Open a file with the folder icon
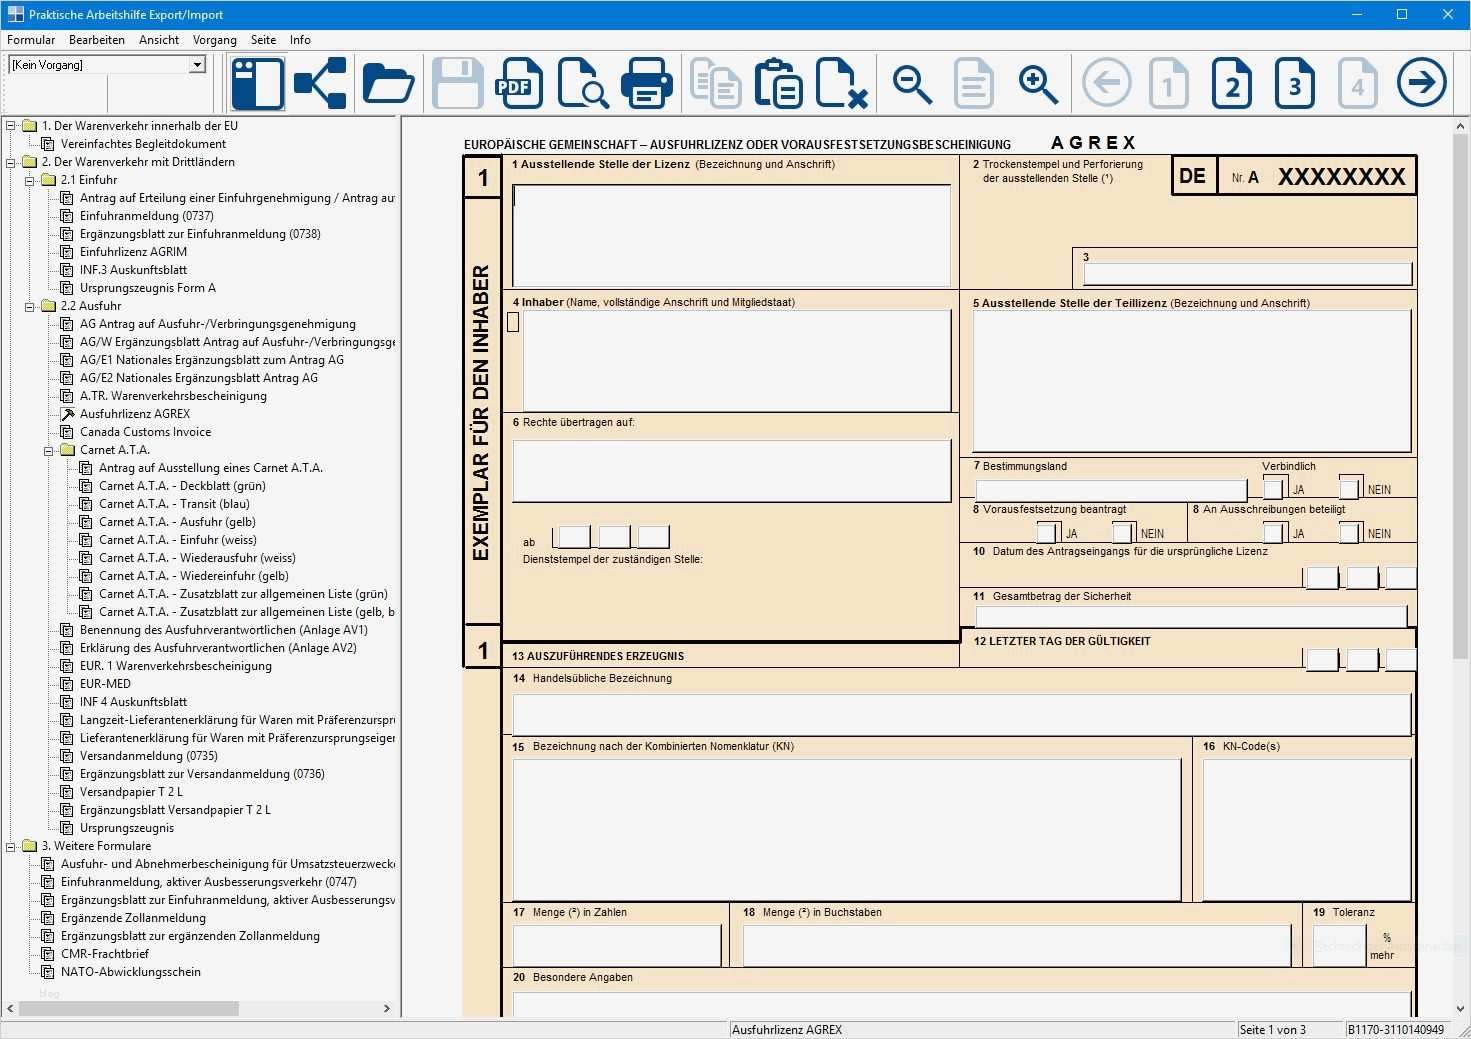Viewport: 1471px width, 1039px height. [387, 83]
